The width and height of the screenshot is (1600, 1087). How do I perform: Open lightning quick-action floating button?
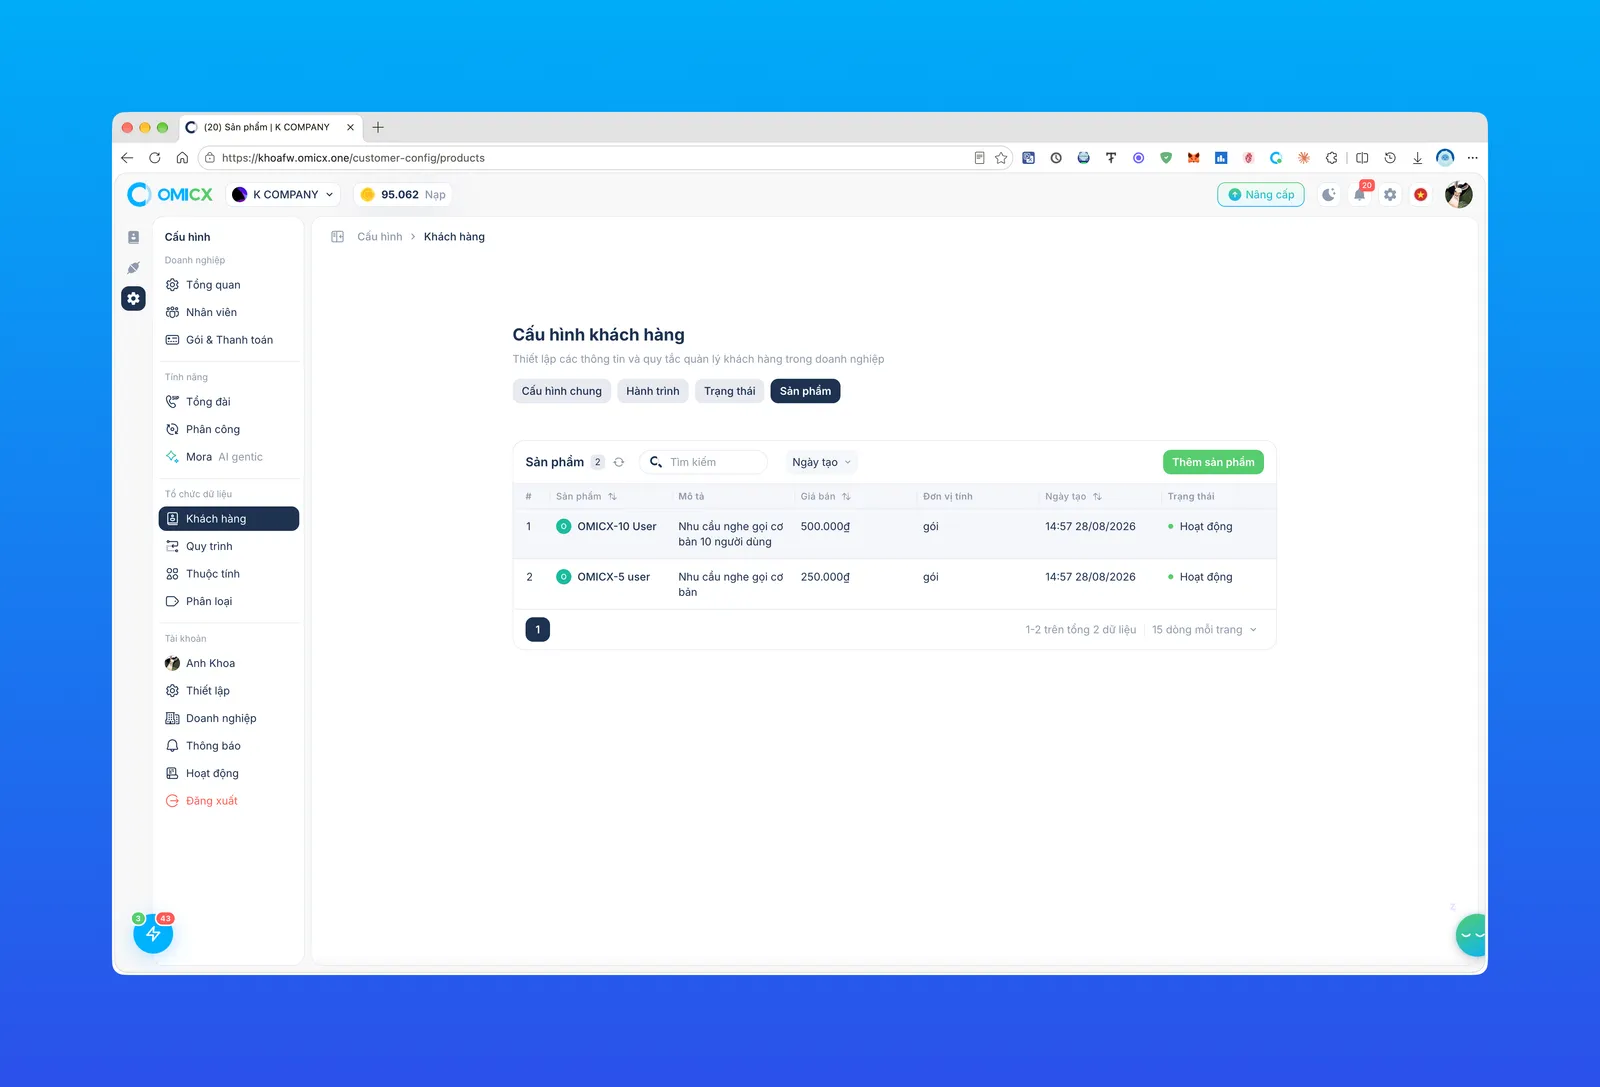coord(153,934)
